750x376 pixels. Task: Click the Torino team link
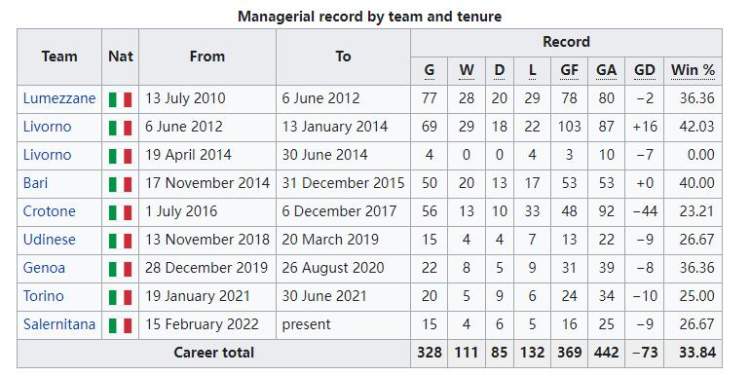point(44,296)
